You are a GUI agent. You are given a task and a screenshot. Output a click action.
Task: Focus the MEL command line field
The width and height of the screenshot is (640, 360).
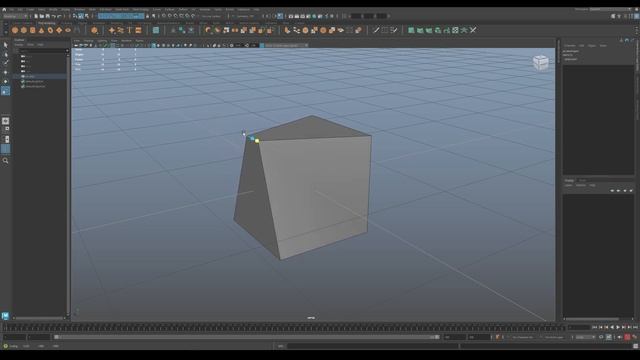click(x=373, y=346)
